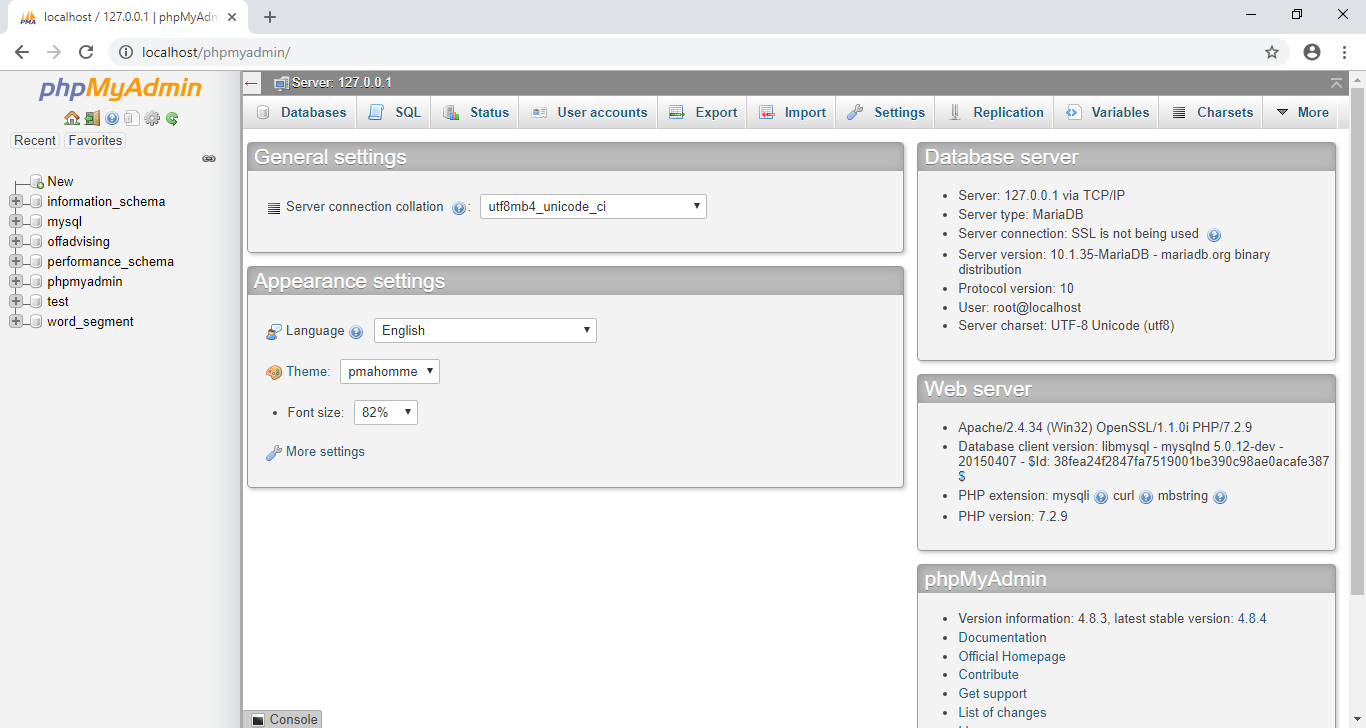Open the Theme dropdown showing pmahomme

tap(390, 371)
